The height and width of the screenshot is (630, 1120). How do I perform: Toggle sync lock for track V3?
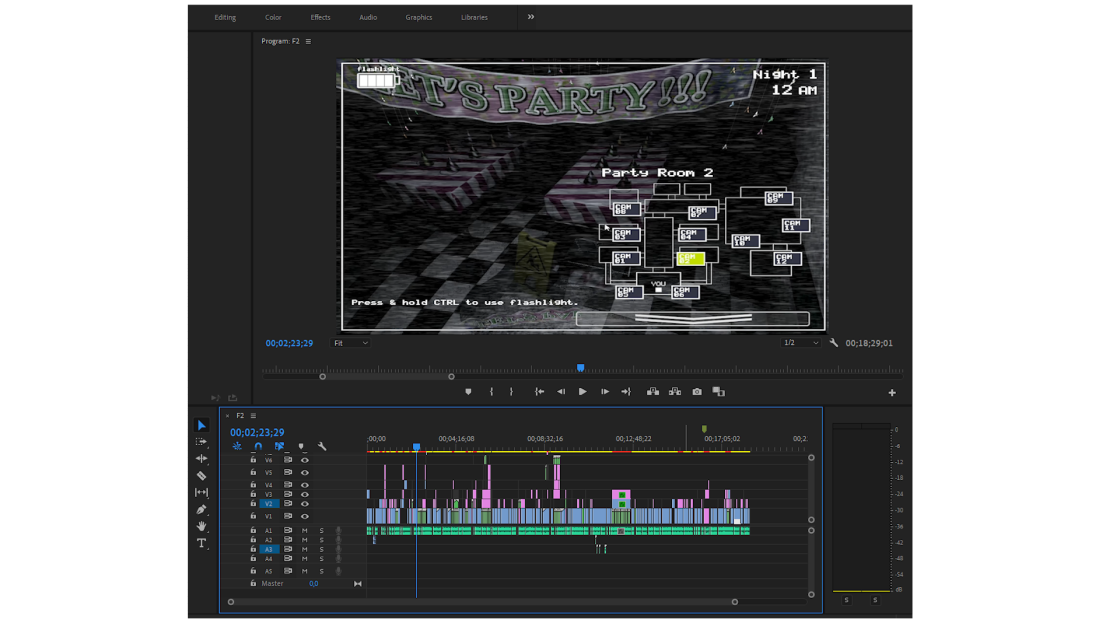tap(288, 494)
